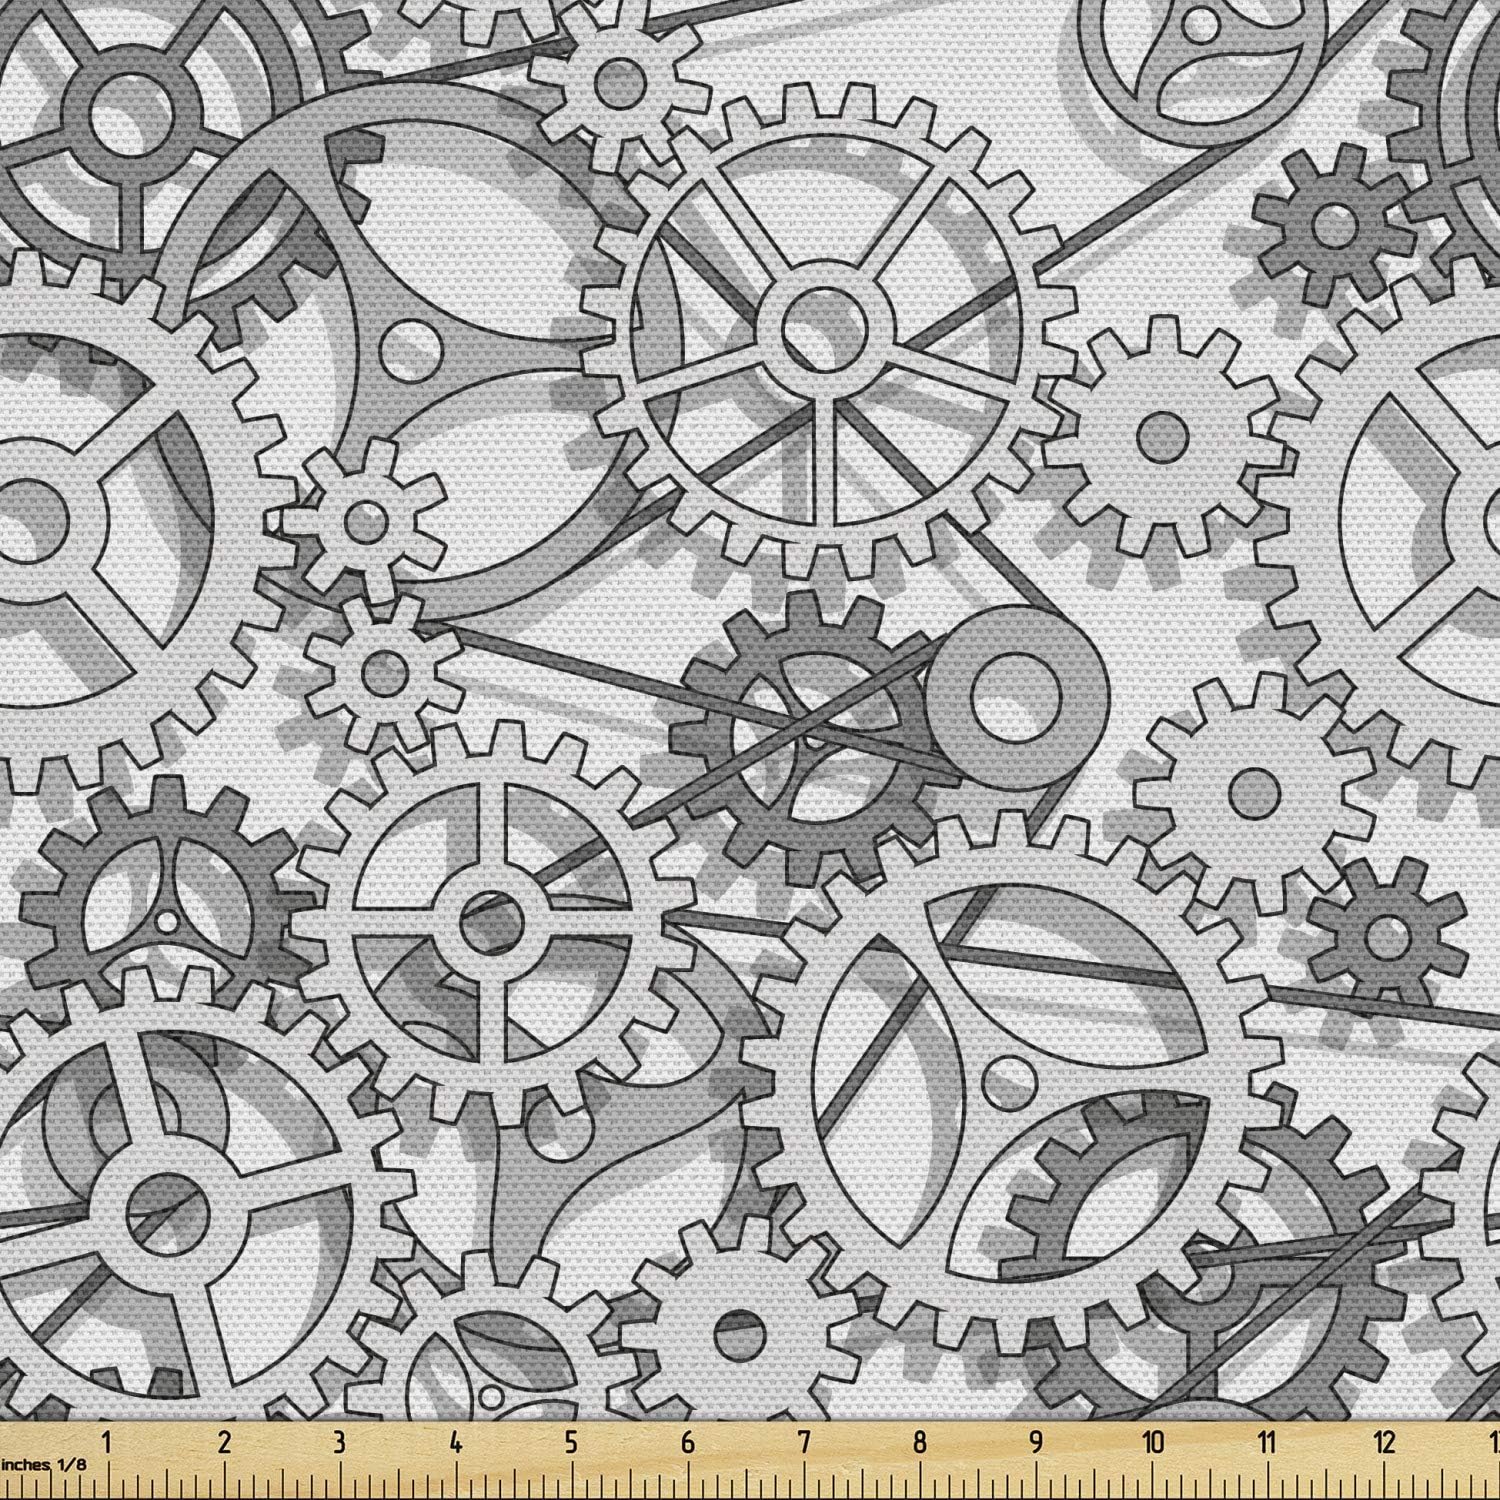The image size is (1500, 1500).
Task: Select the number "10" on the ruler
Action: [x=1153, y=1443]
